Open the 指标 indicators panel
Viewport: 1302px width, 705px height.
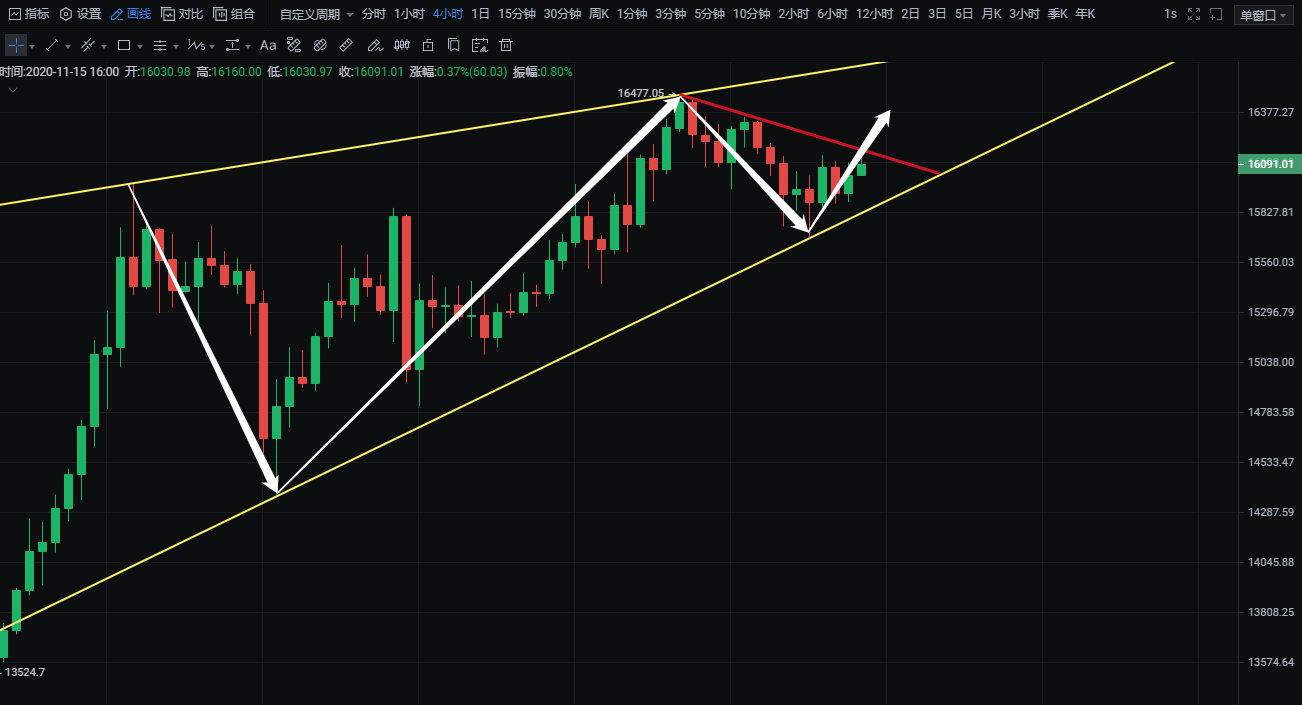pos(29,14)
